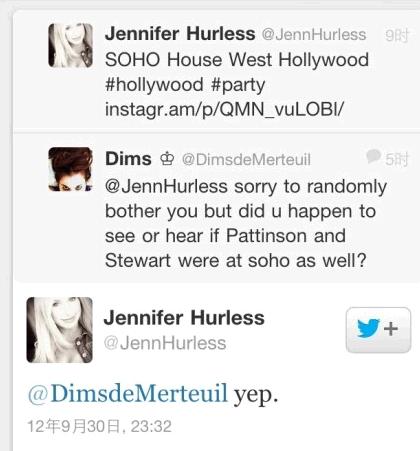420x451 pixels.
Task: Click the Twitter bird follow button
Action: click(x=378, y=330)
